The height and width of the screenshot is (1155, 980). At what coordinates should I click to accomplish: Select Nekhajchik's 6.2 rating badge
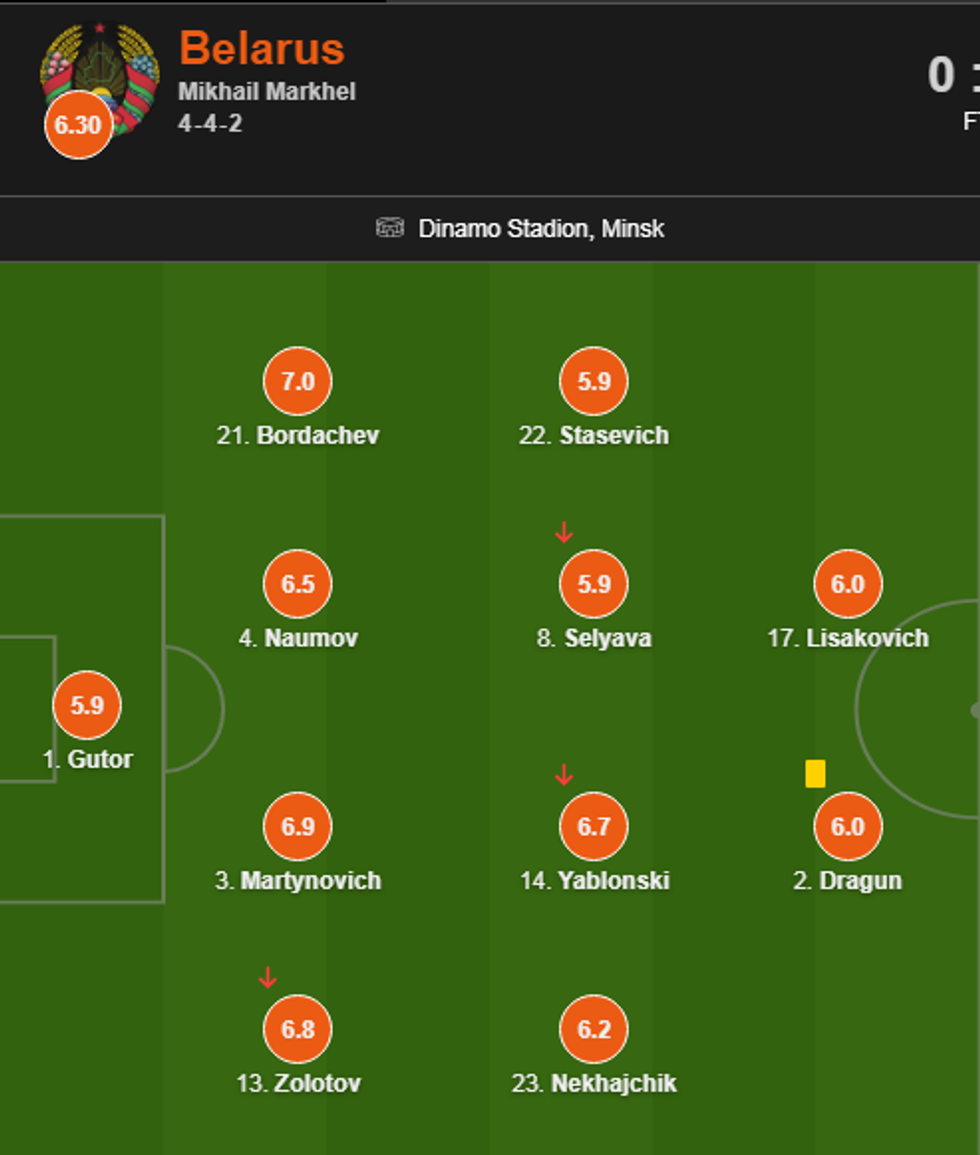(594, 1029)
